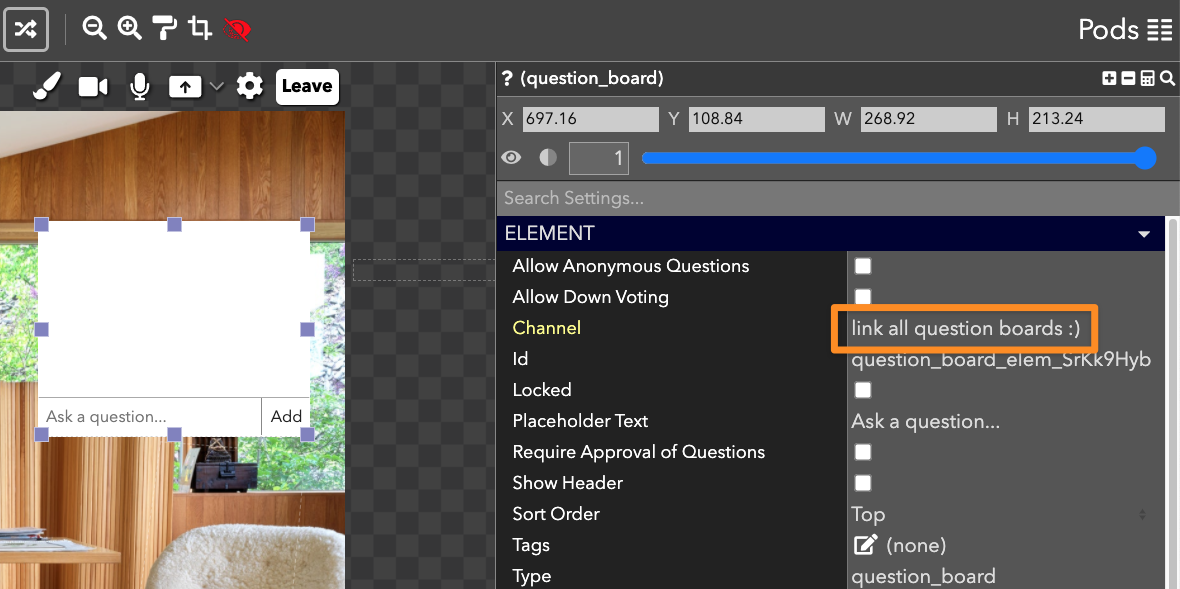The width and height of the screenshot is (1180, 589).
Task: Open the dropdown arrow beside upload
Action: 217,87
